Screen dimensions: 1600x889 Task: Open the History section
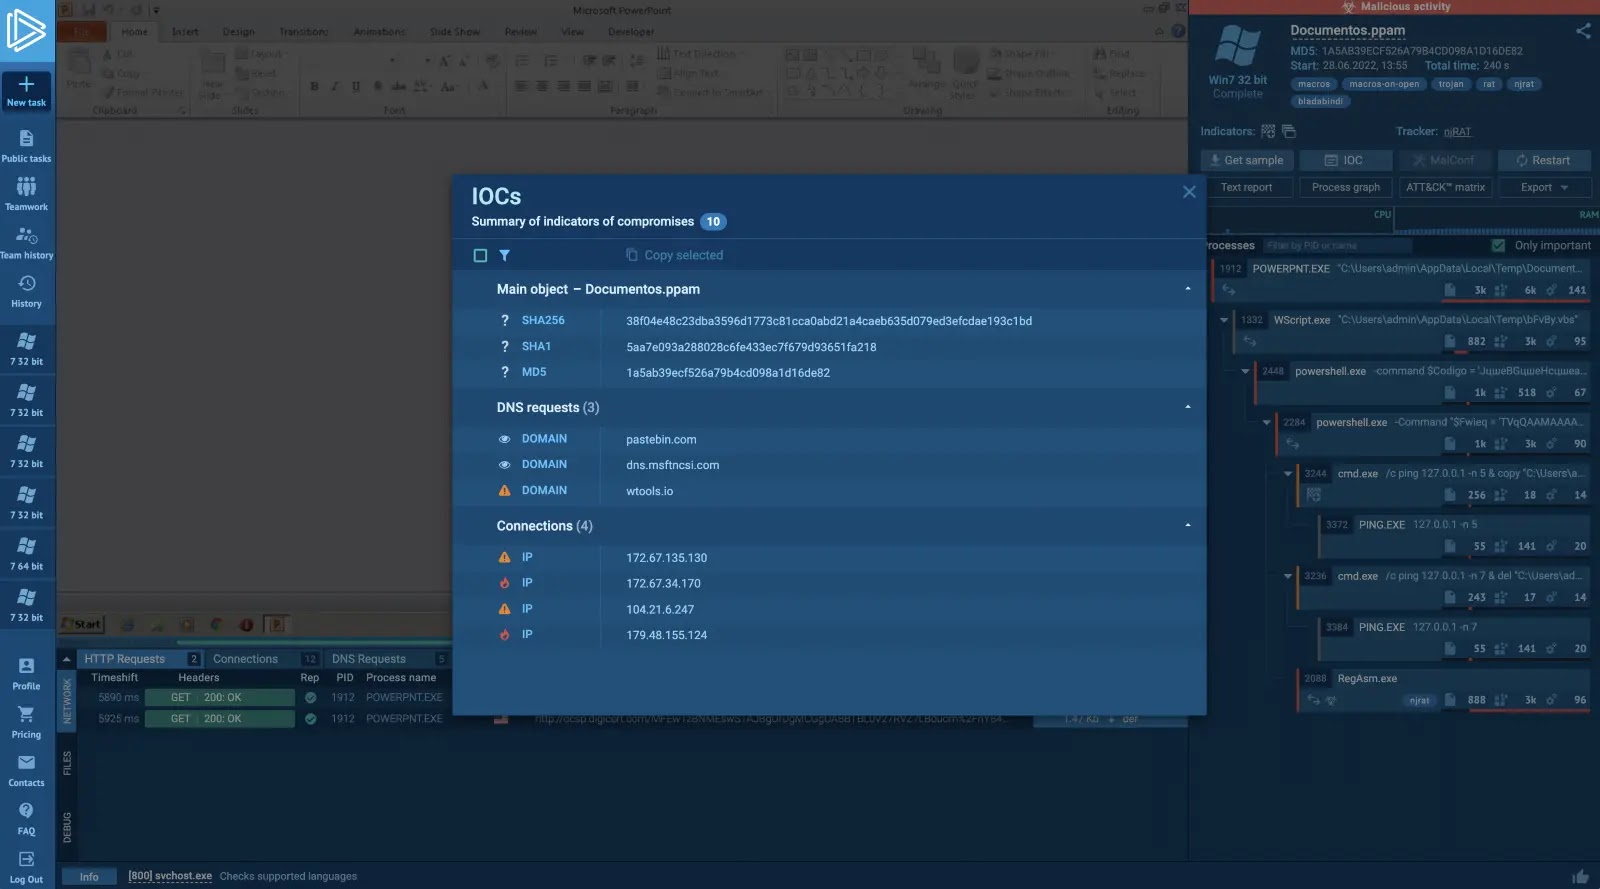(27, 291)
